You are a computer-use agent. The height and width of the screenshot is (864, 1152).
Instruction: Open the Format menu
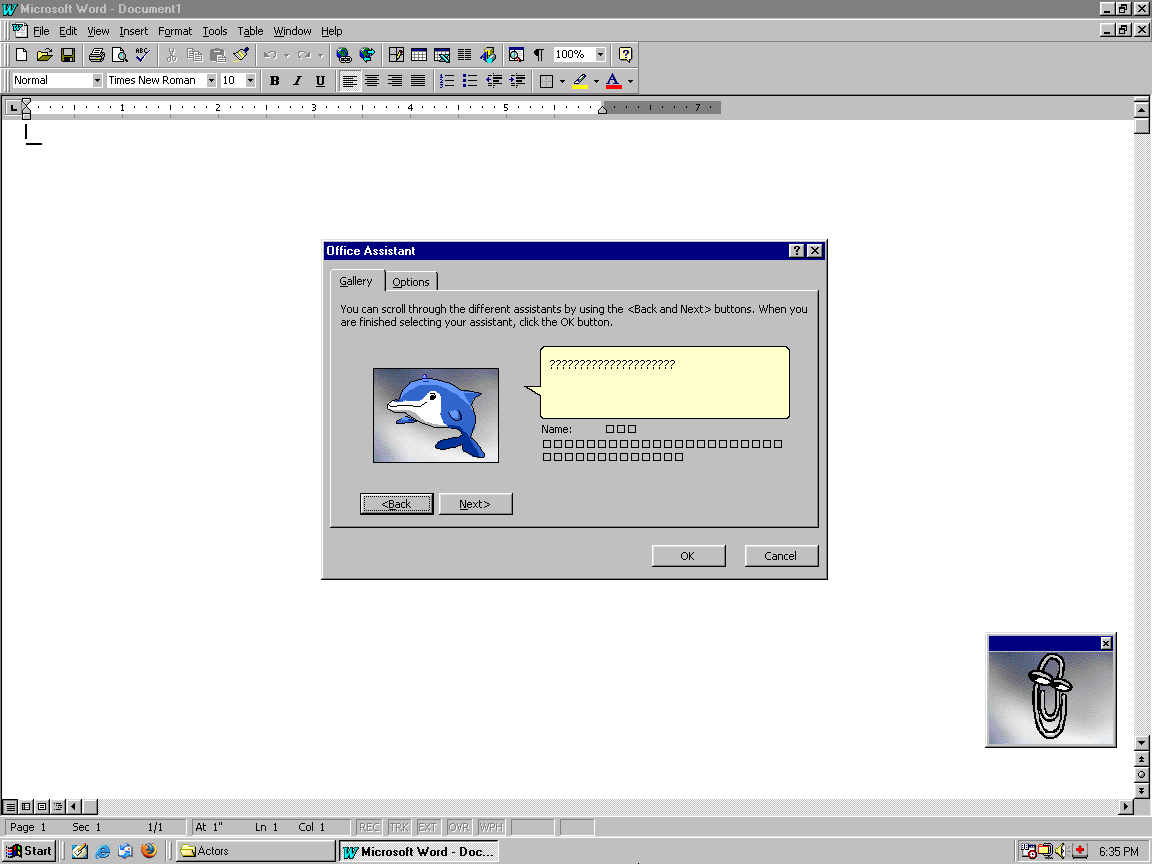[x=175, y=31]
